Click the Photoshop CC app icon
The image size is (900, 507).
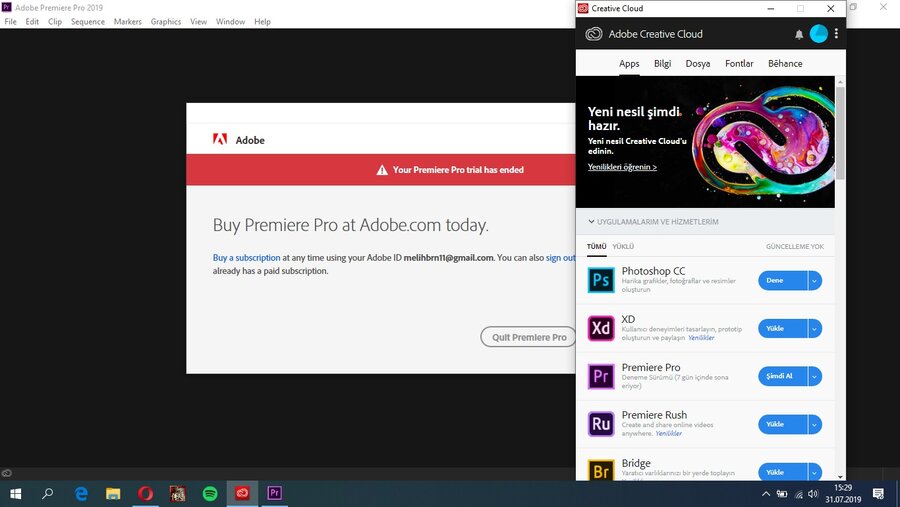[x=601, y=280]
